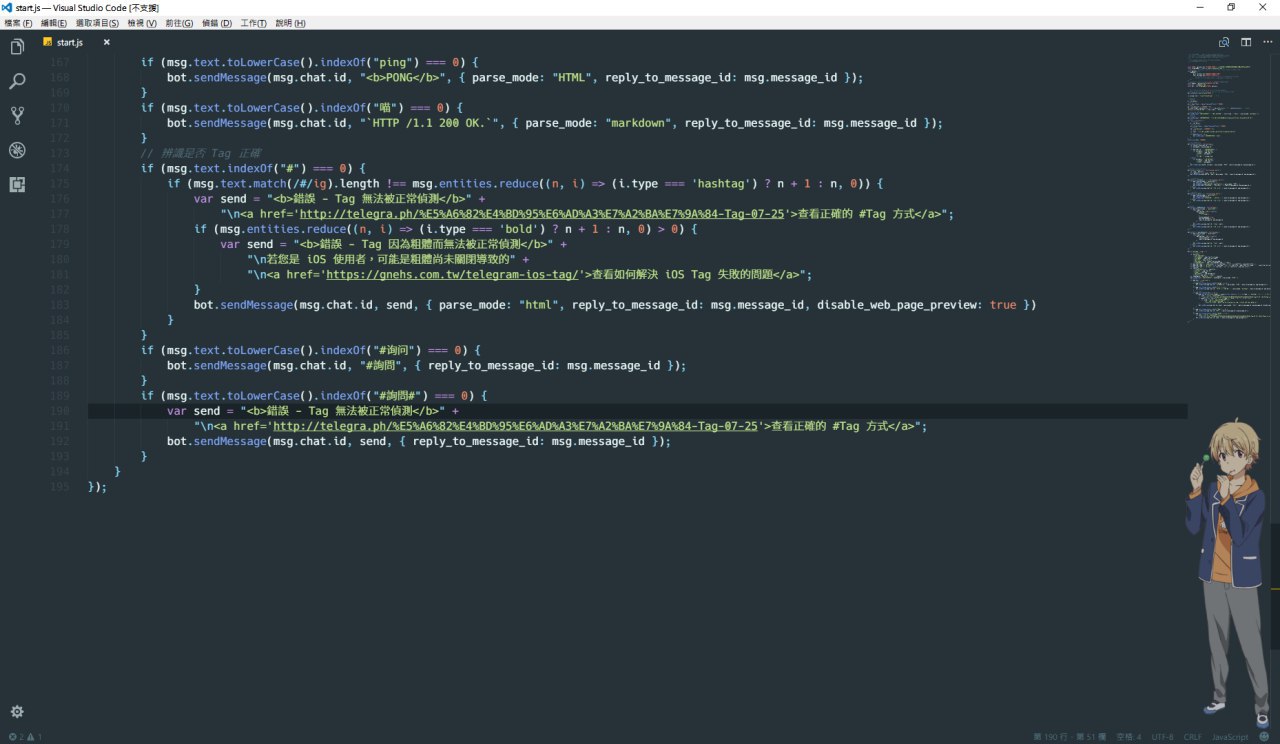
Task: Click the smiley feedback icon in status bar
Action: point(1264,737)
